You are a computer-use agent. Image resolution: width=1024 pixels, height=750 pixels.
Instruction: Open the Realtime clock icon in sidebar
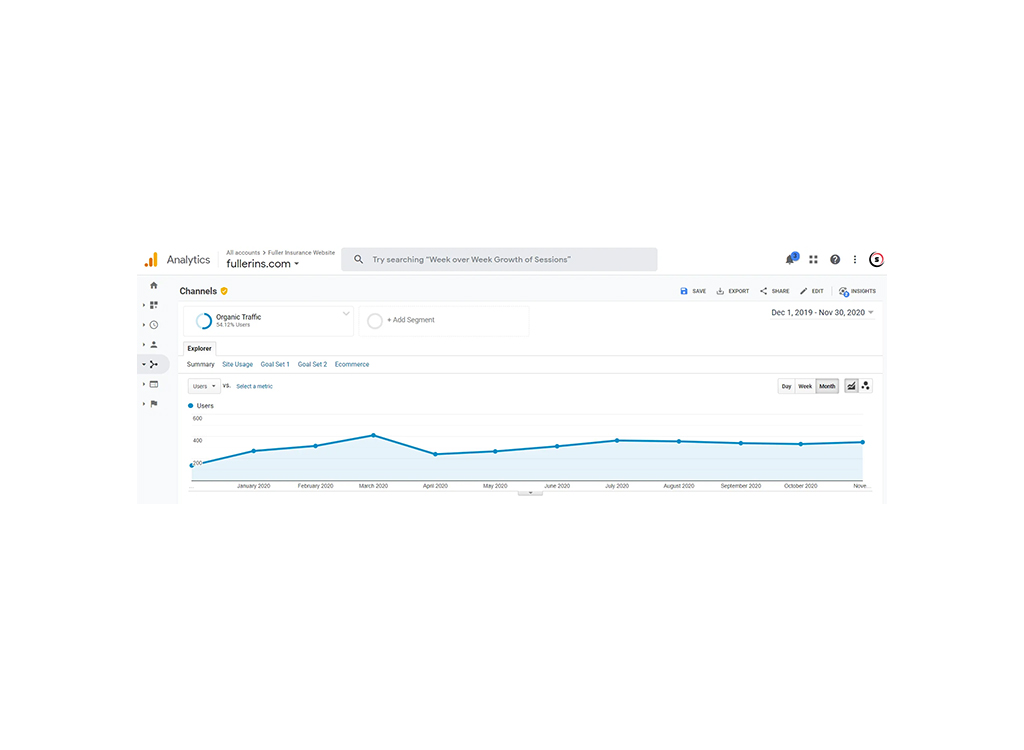pyautogui.click(x=153, y=324)
